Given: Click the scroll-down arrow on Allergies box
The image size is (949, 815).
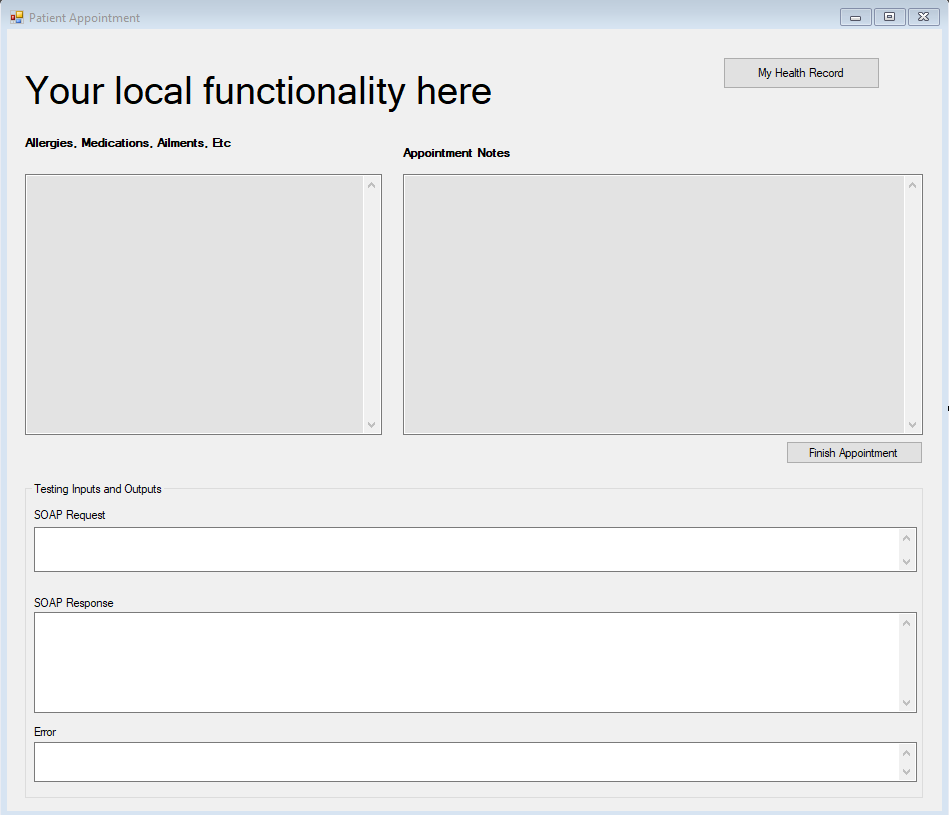Looking at the screenshot, I should pyautogui.click(x=372, y=425).
